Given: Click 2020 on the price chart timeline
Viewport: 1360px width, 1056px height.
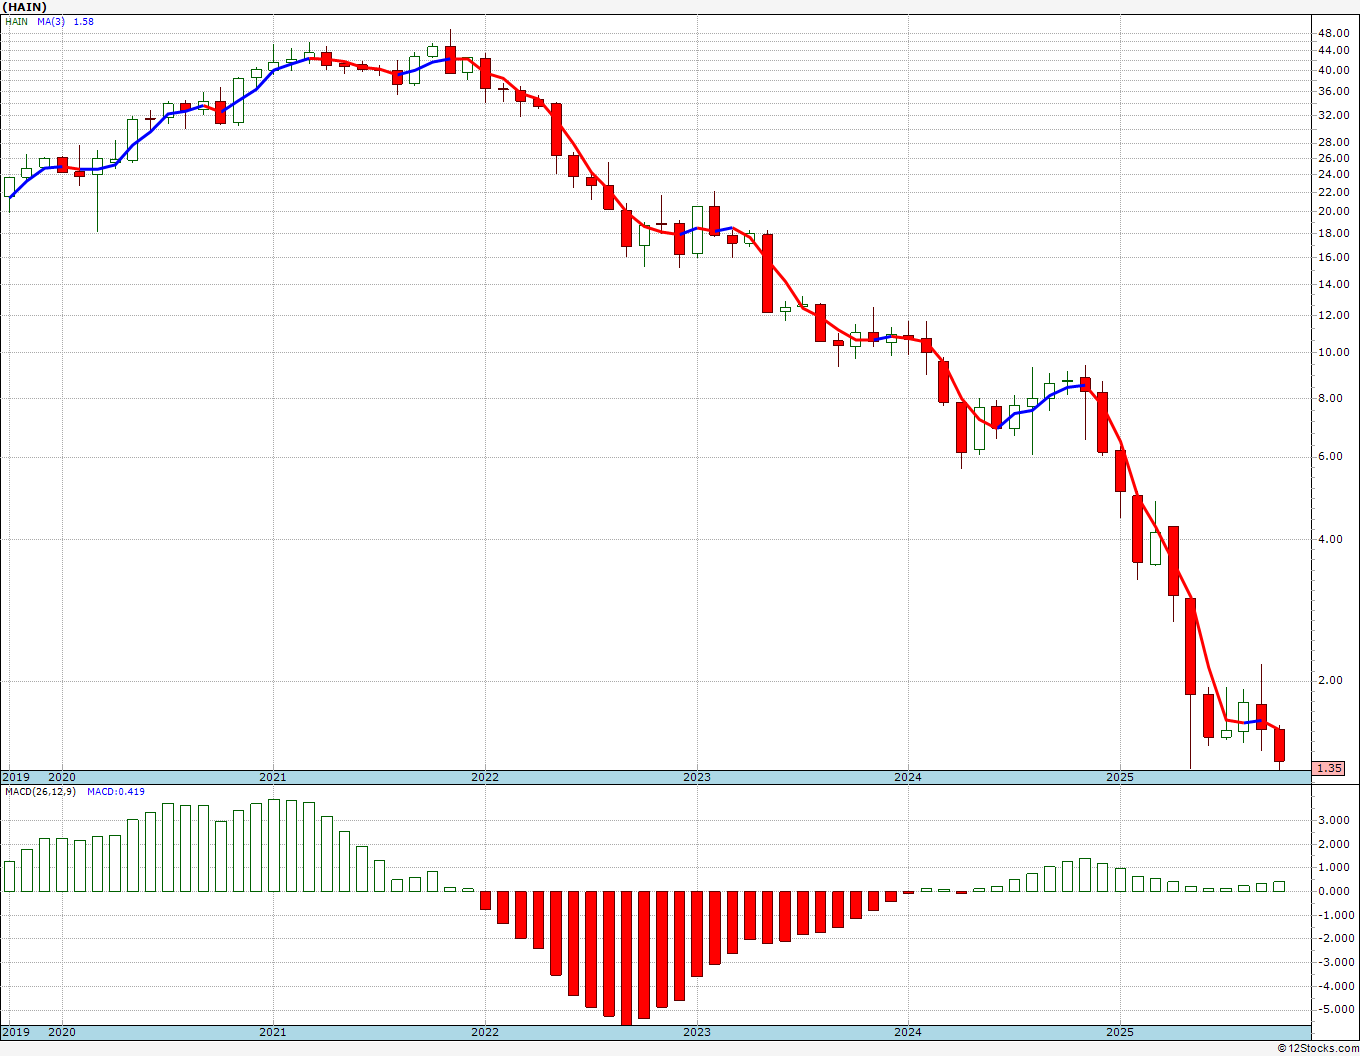Looking at the screenshot, I should pyautogui.click(x=62, y=777).
